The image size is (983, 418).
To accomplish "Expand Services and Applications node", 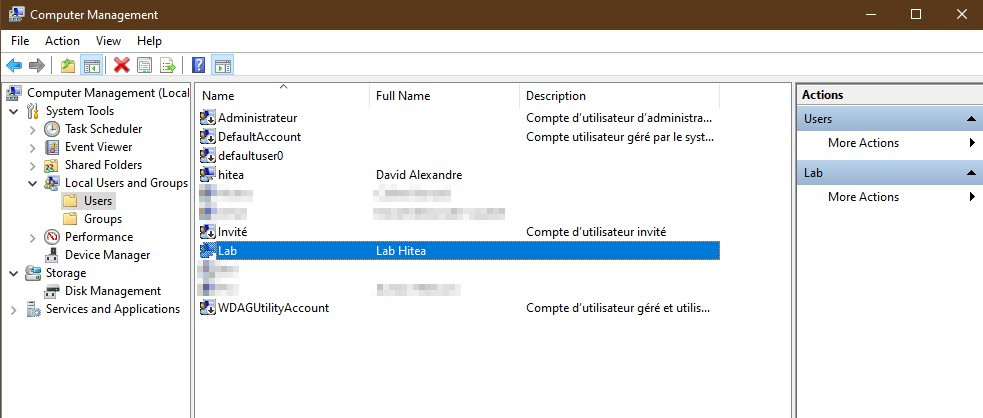I will [x=14, y=310].
